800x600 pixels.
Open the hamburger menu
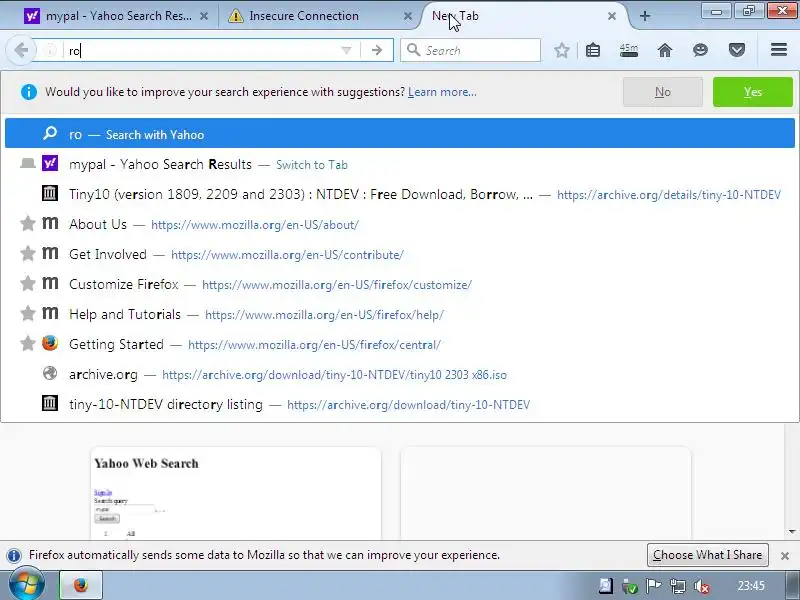(779, 49)
